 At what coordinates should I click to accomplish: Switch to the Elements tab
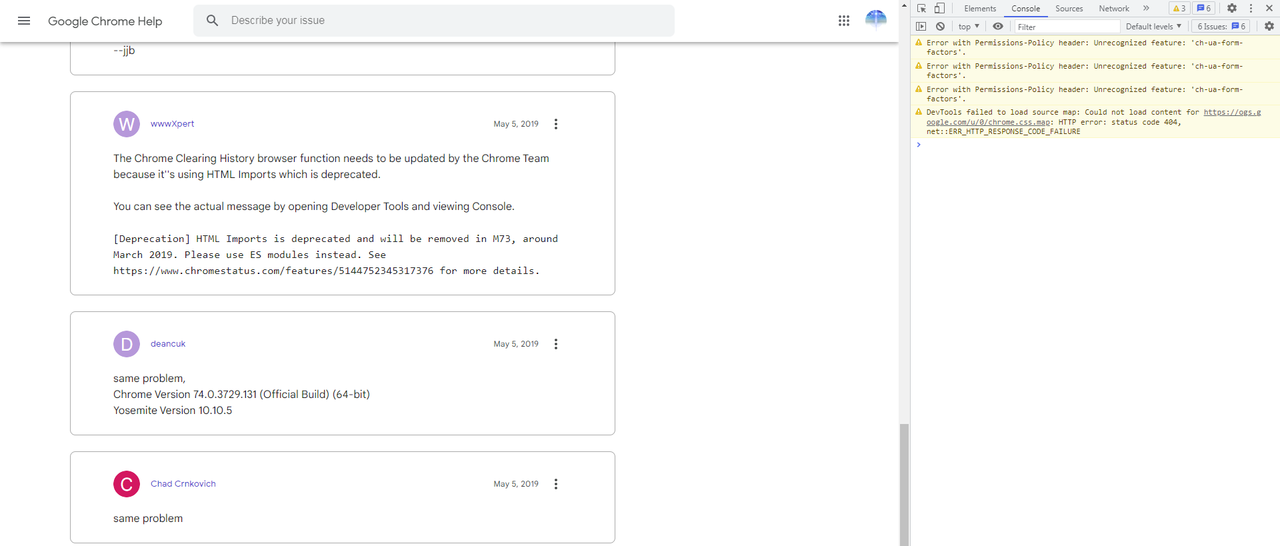980,8
